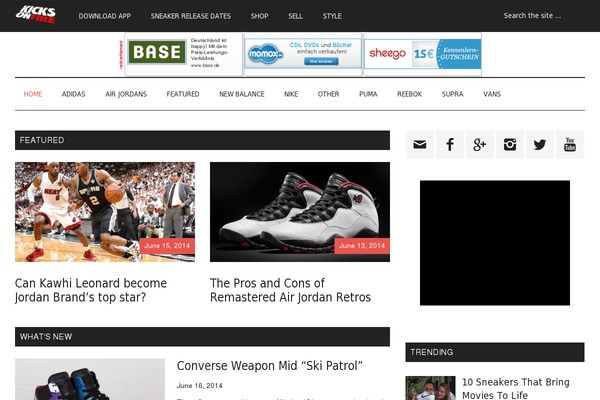Select the Puma category tab
This screenshot has height=400, width=600.
click(x=368, y=94)
